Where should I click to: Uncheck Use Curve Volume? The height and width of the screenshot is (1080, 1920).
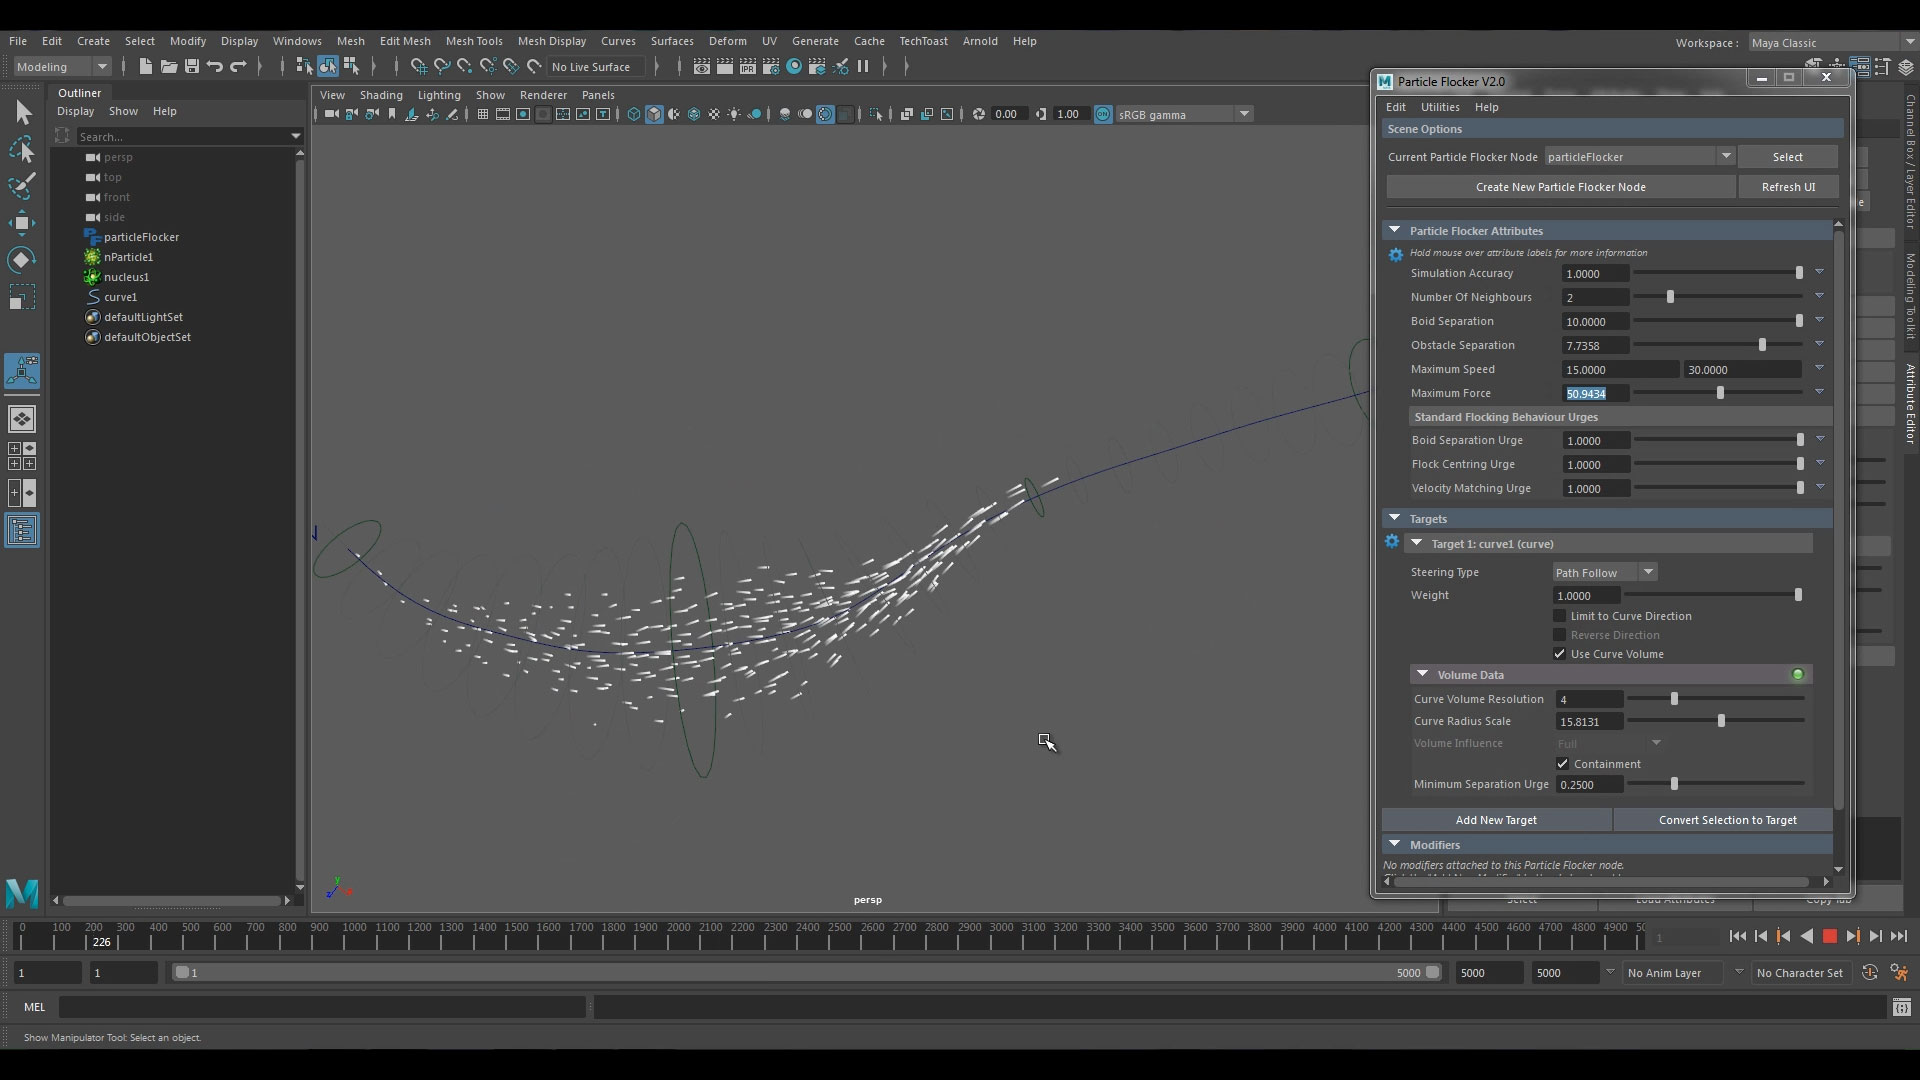click(1559, 654)
